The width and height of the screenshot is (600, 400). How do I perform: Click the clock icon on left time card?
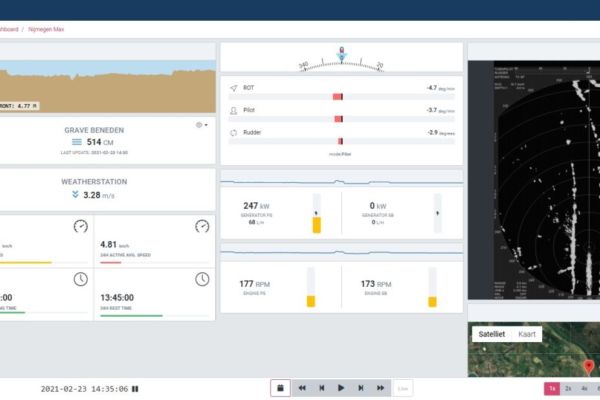tap(80, 279)
